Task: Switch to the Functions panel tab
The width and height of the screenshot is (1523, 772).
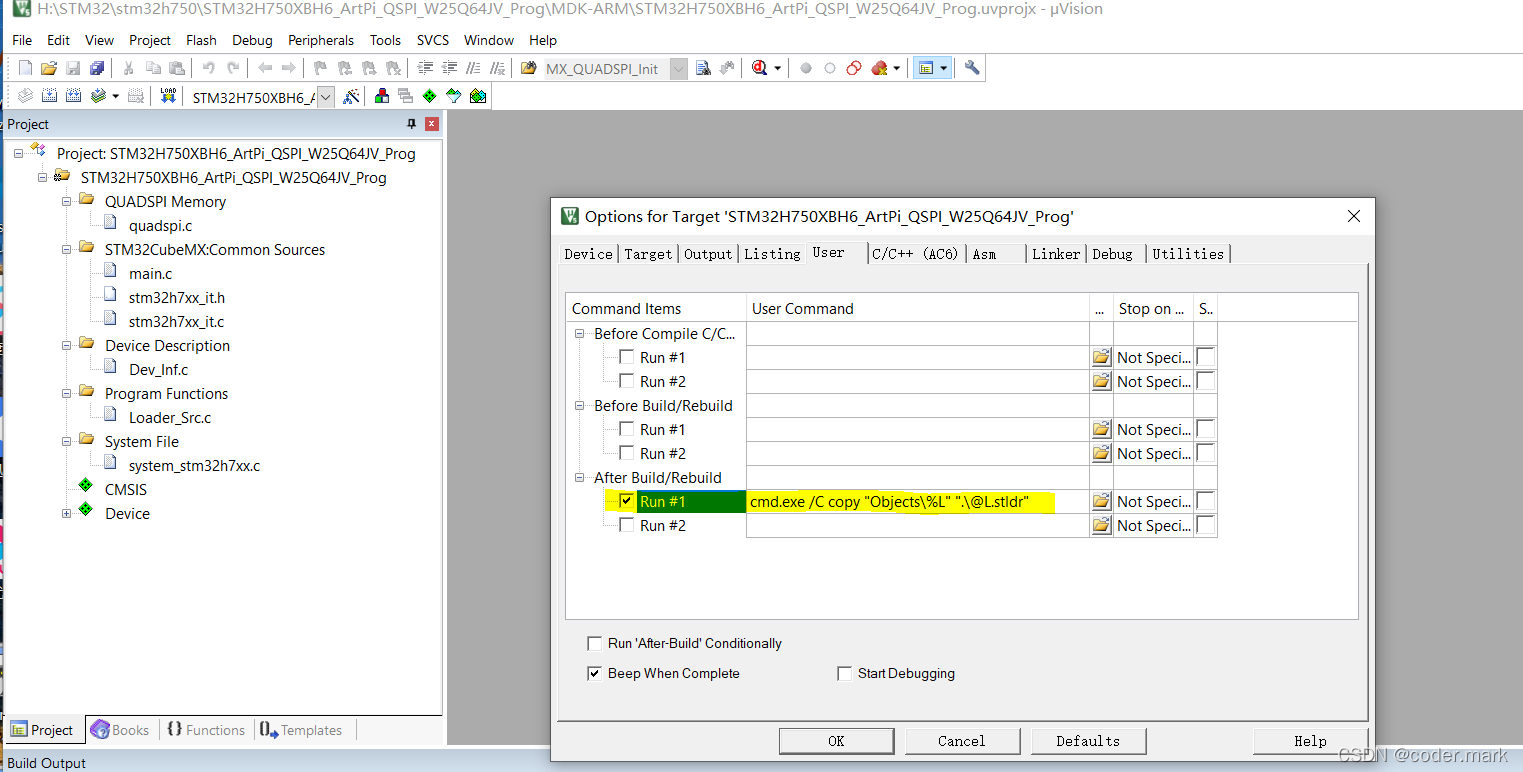Action: pos(206,730)
